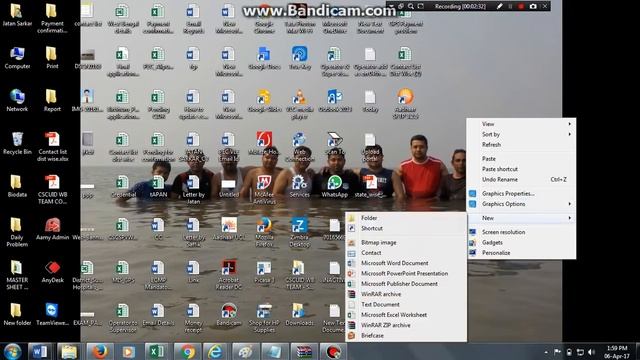Open Personalize from the context menu
Screen dimensions: 640x360
[521, 253]
